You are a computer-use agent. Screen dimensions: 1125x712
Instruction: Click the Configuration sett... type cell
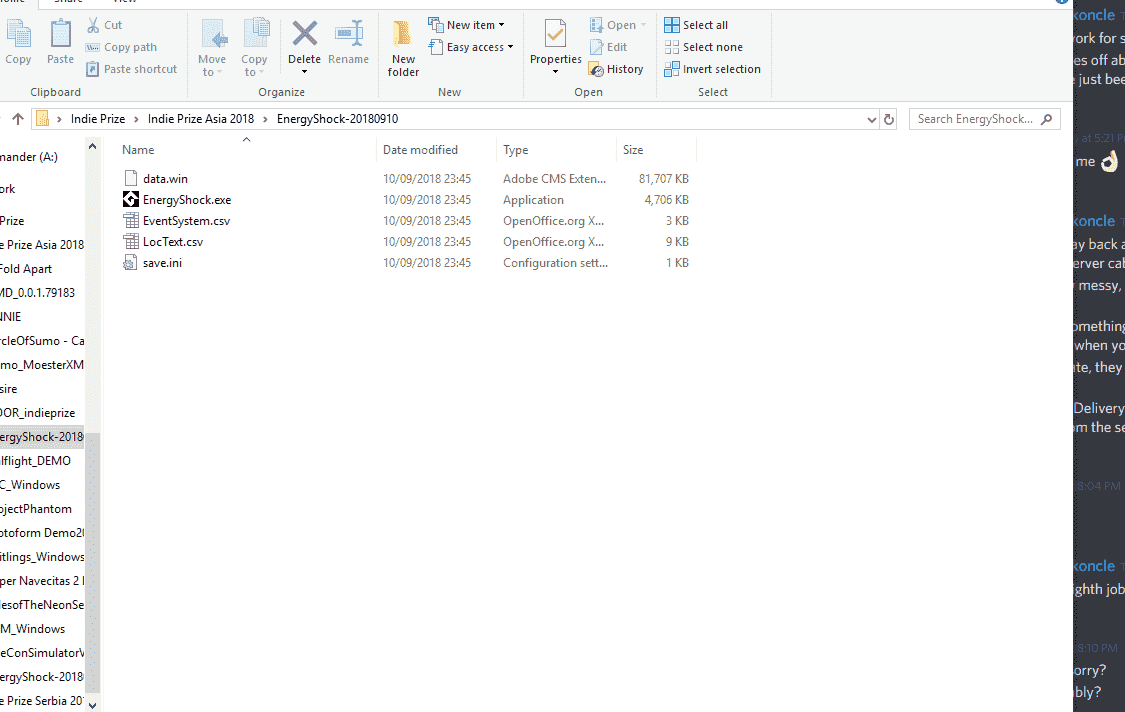[x=555, y=263]
